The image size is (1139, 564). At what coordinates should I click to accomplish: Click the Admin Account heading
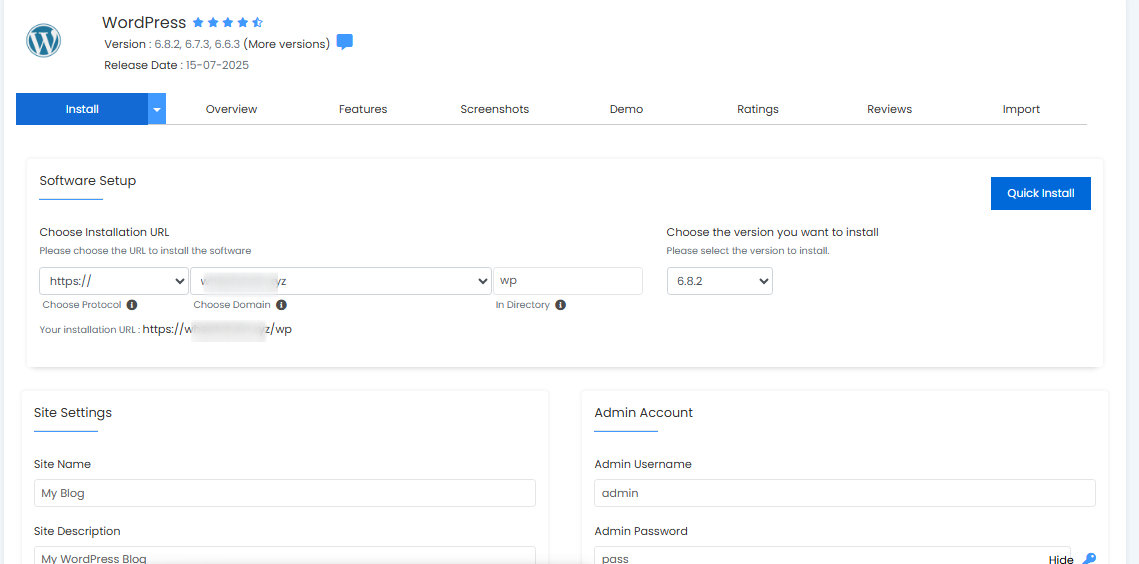(644, 412)
